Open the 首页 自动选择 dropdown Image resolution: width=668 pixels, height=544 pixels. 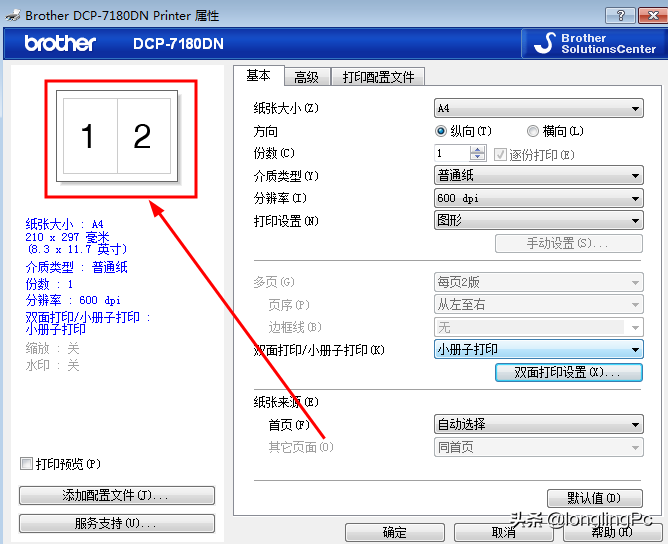tap(538, 424)
